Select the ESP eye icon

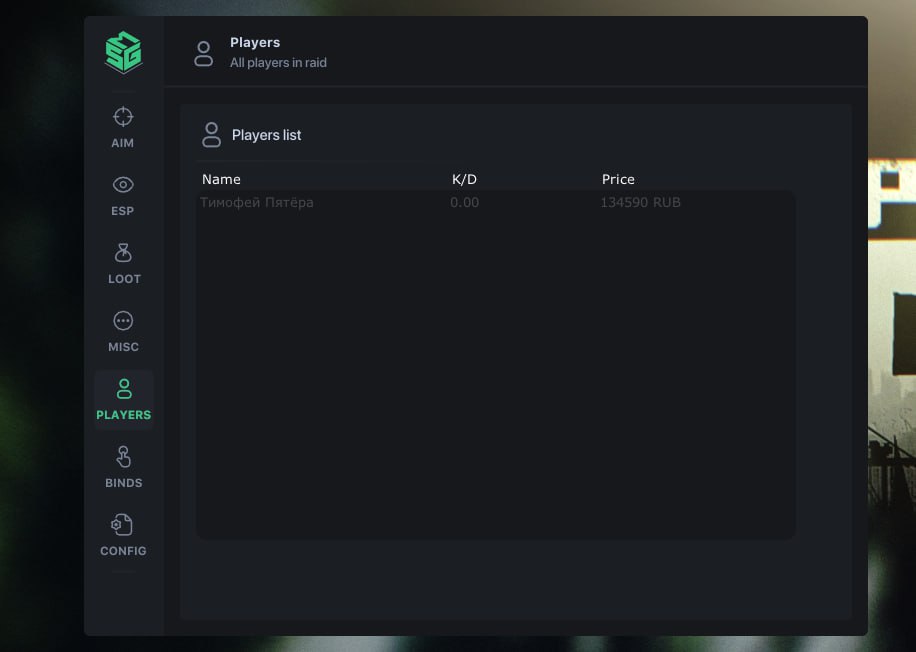coord(123,185)
